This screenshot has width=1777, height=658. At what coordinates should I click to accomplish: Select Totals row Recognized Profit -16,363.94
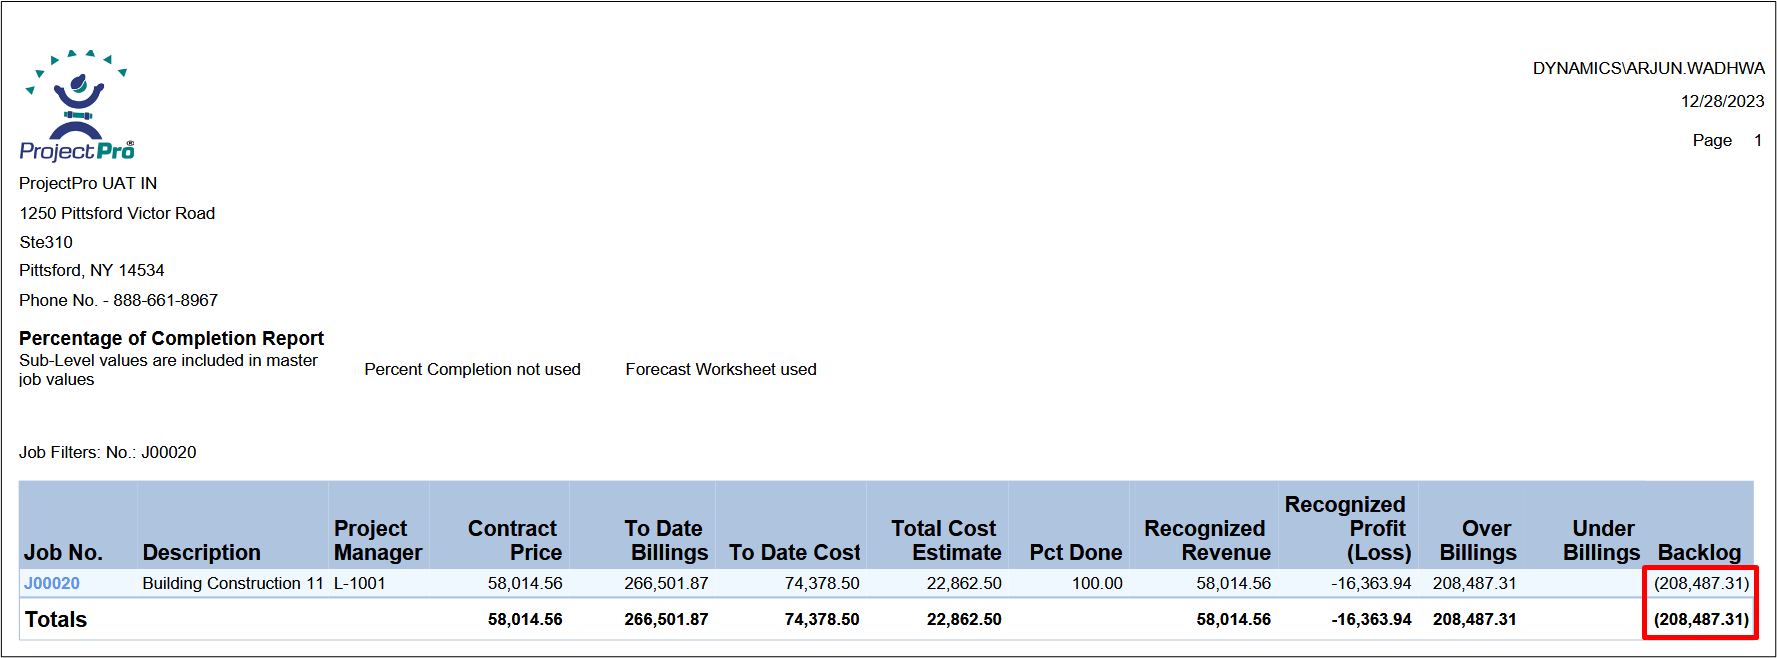pos(1371,619)
